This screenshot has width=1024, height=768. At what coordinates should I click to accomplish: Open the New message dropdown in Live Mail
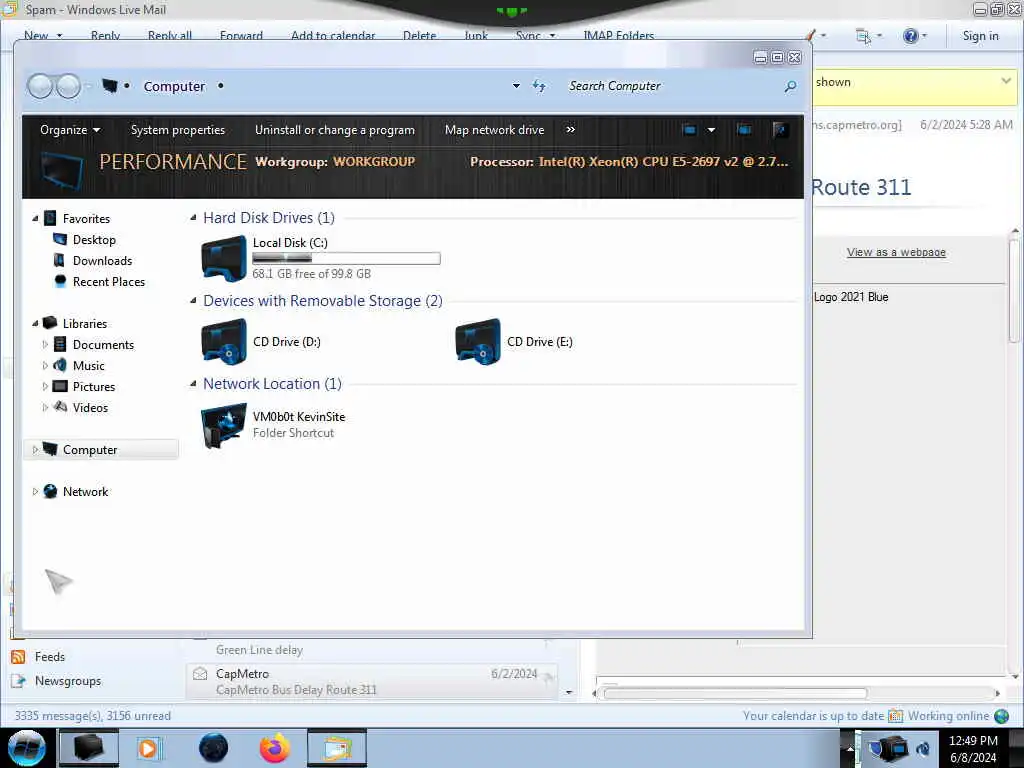(x=59, y=36)
